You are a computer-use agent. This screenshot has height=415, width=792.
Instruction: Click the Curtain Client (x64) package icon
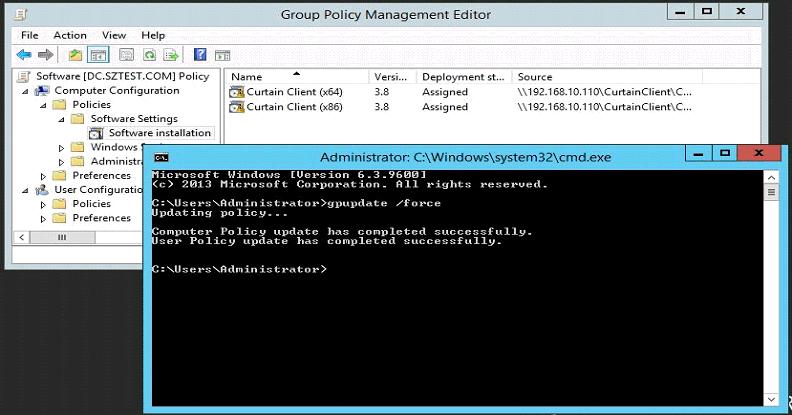coord(237,92)
